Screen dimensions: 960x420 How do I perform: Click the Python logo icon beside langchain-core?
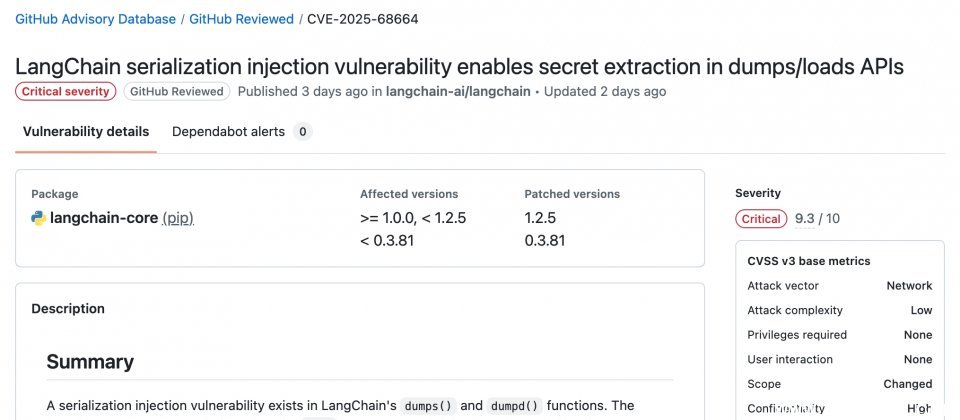39,218
